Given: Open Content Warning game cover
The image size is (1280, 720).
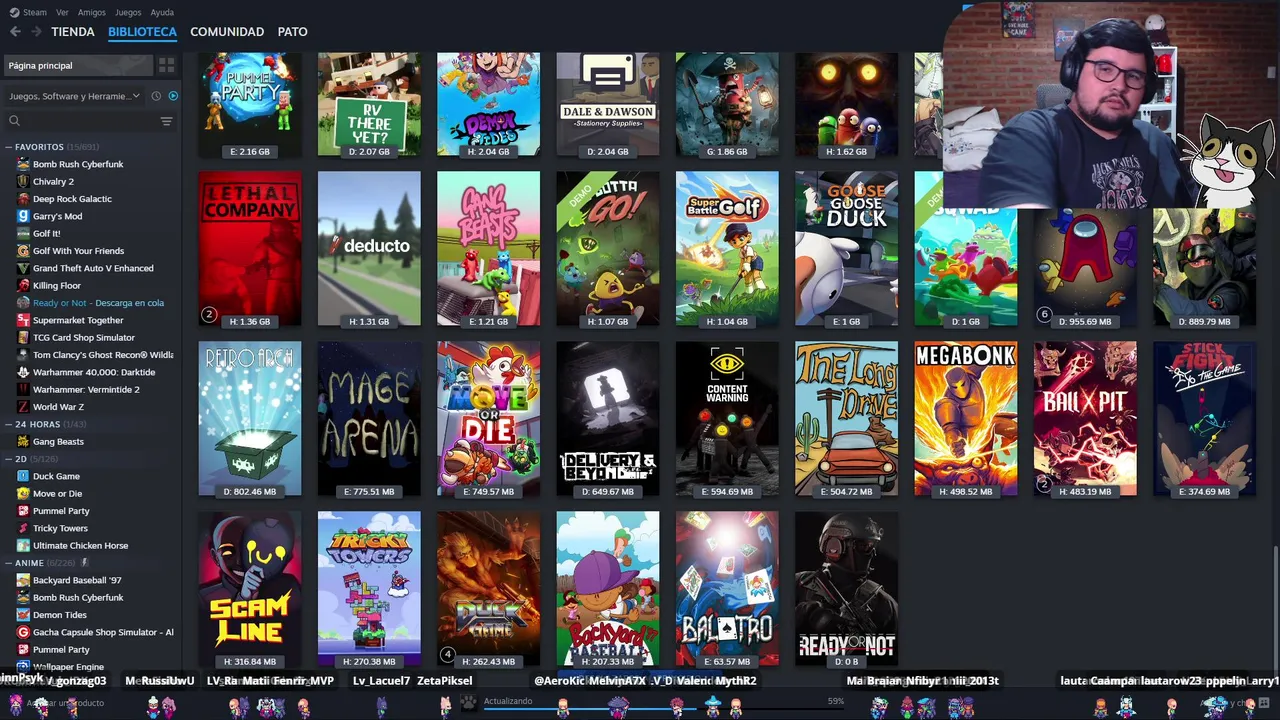Looking at the screenshot, I should tap(727, 418).
